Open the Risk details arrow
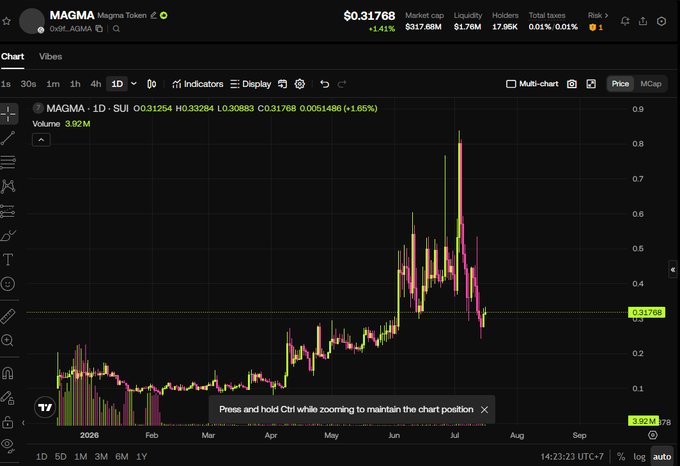680x466 pixels. (606, 15)
